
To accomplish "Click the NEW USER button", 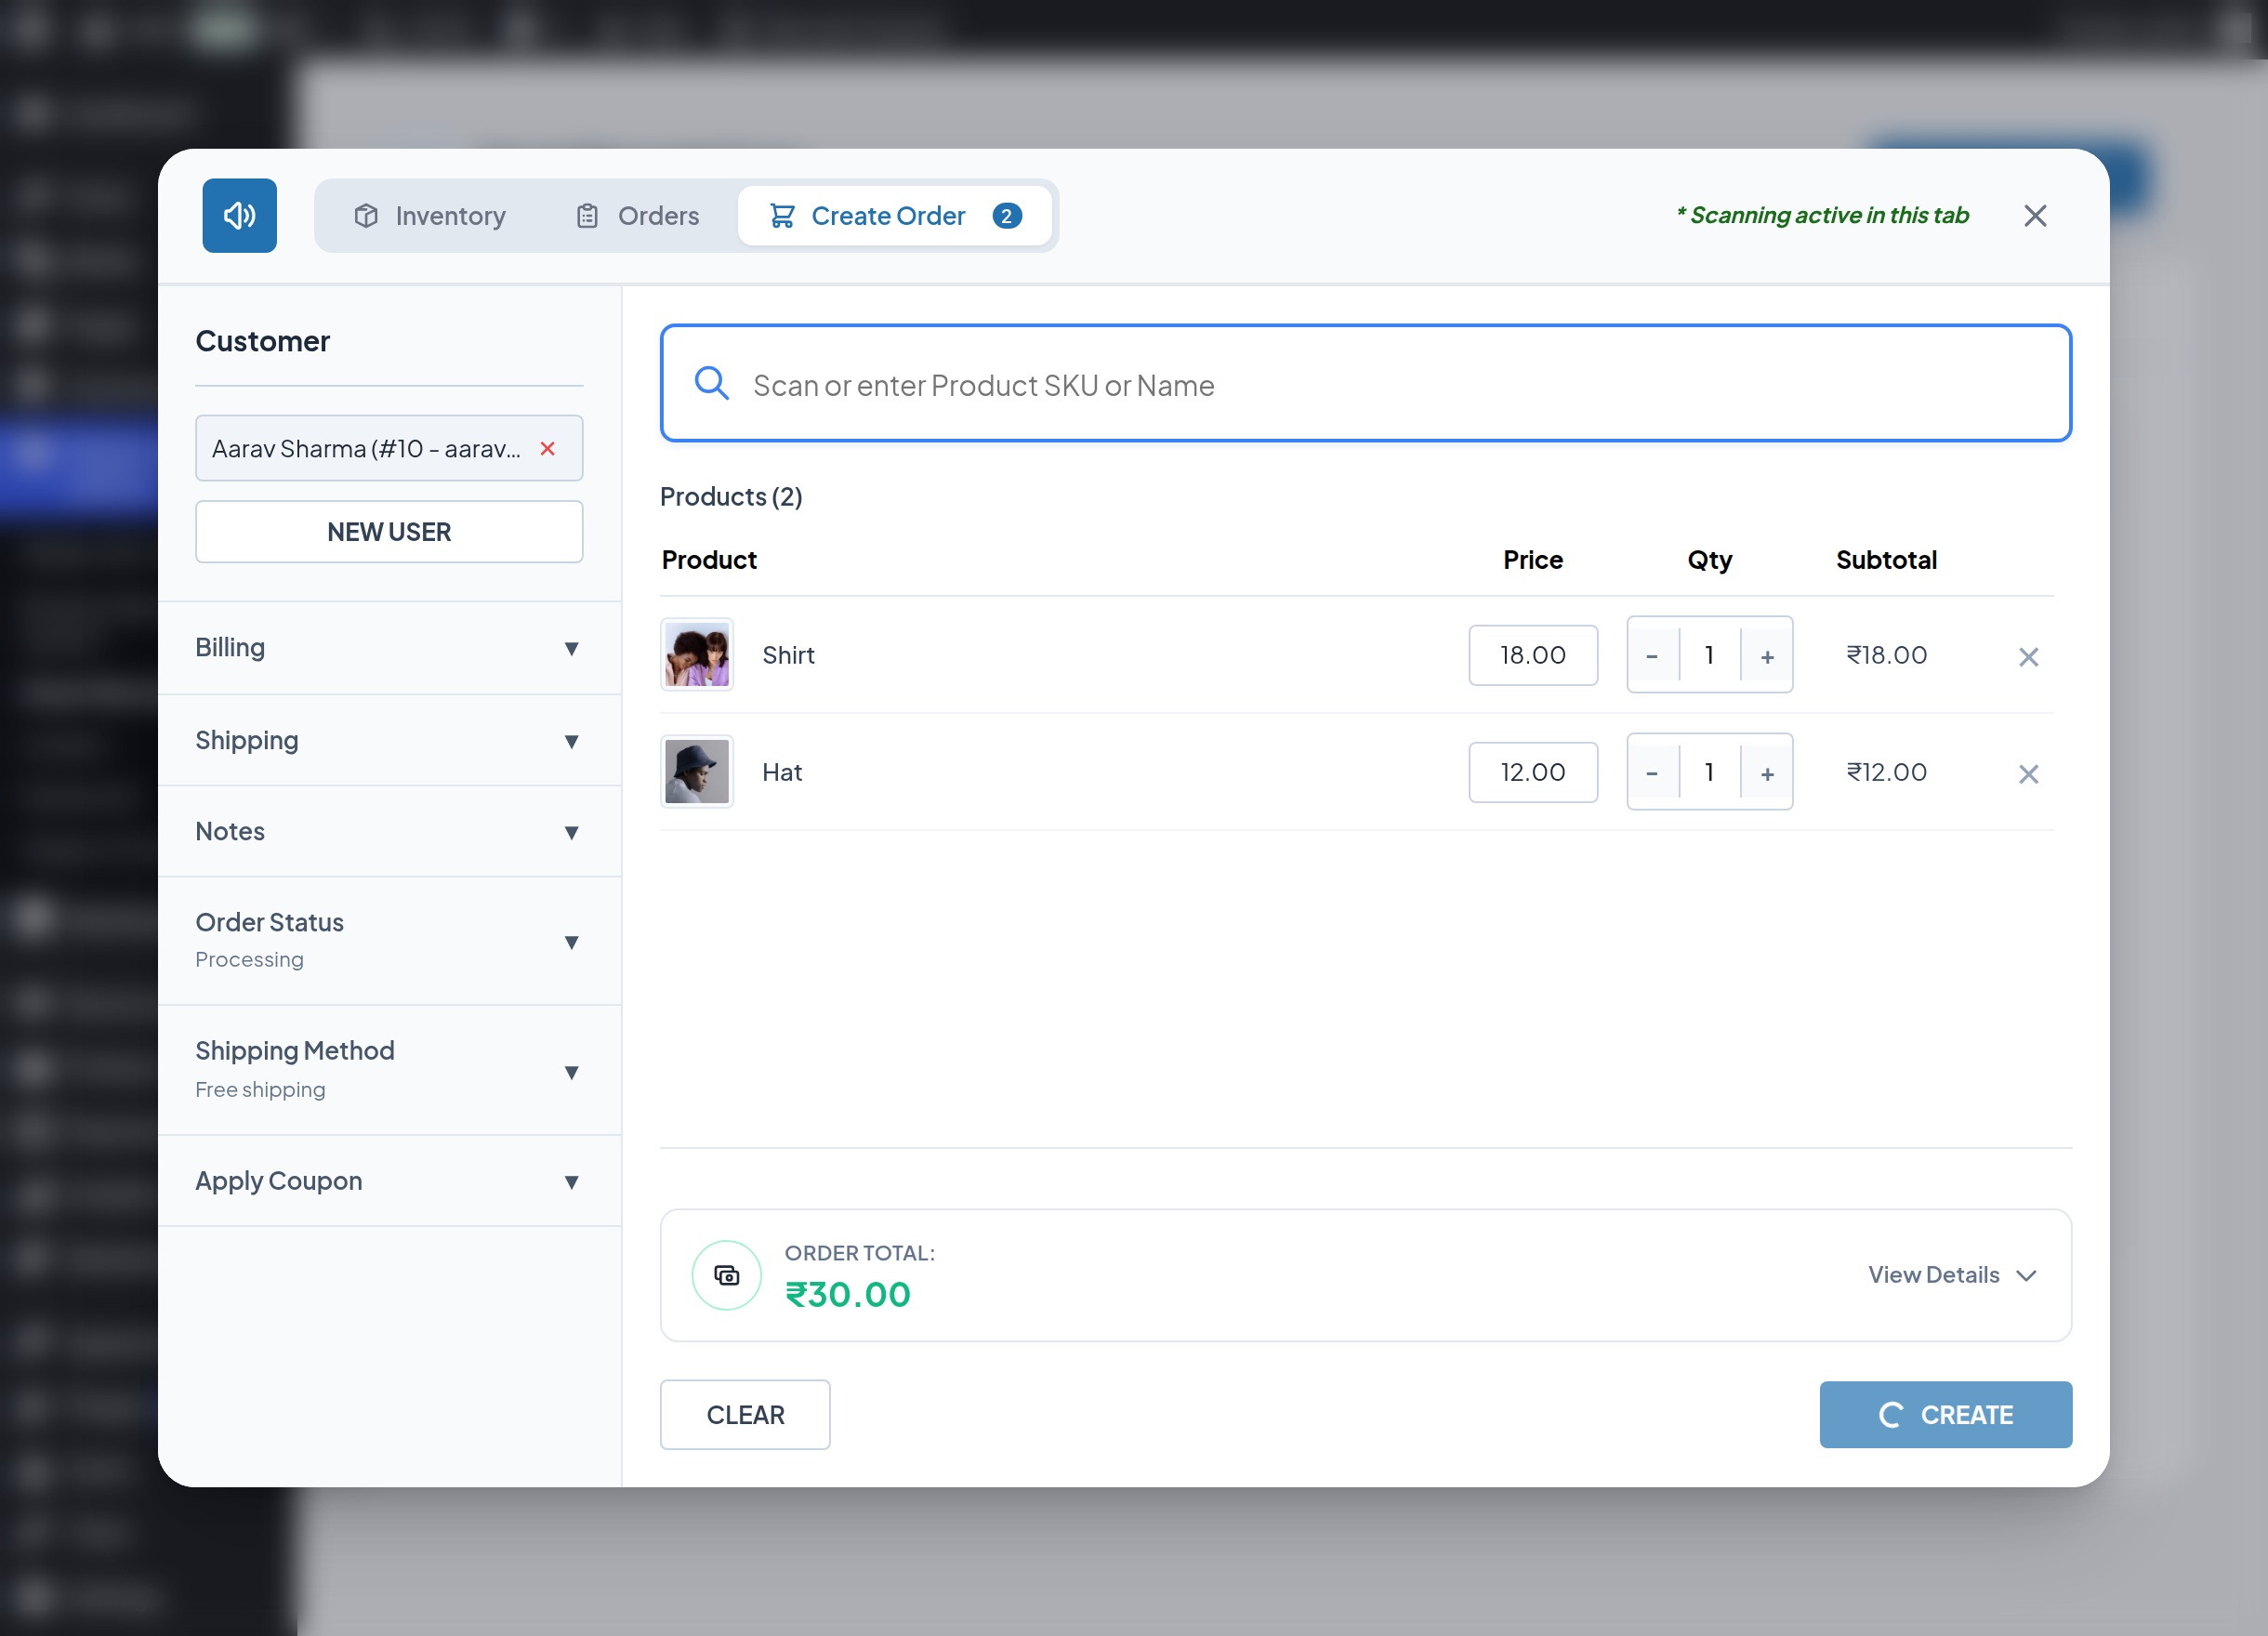I will [x=389, y=532].
